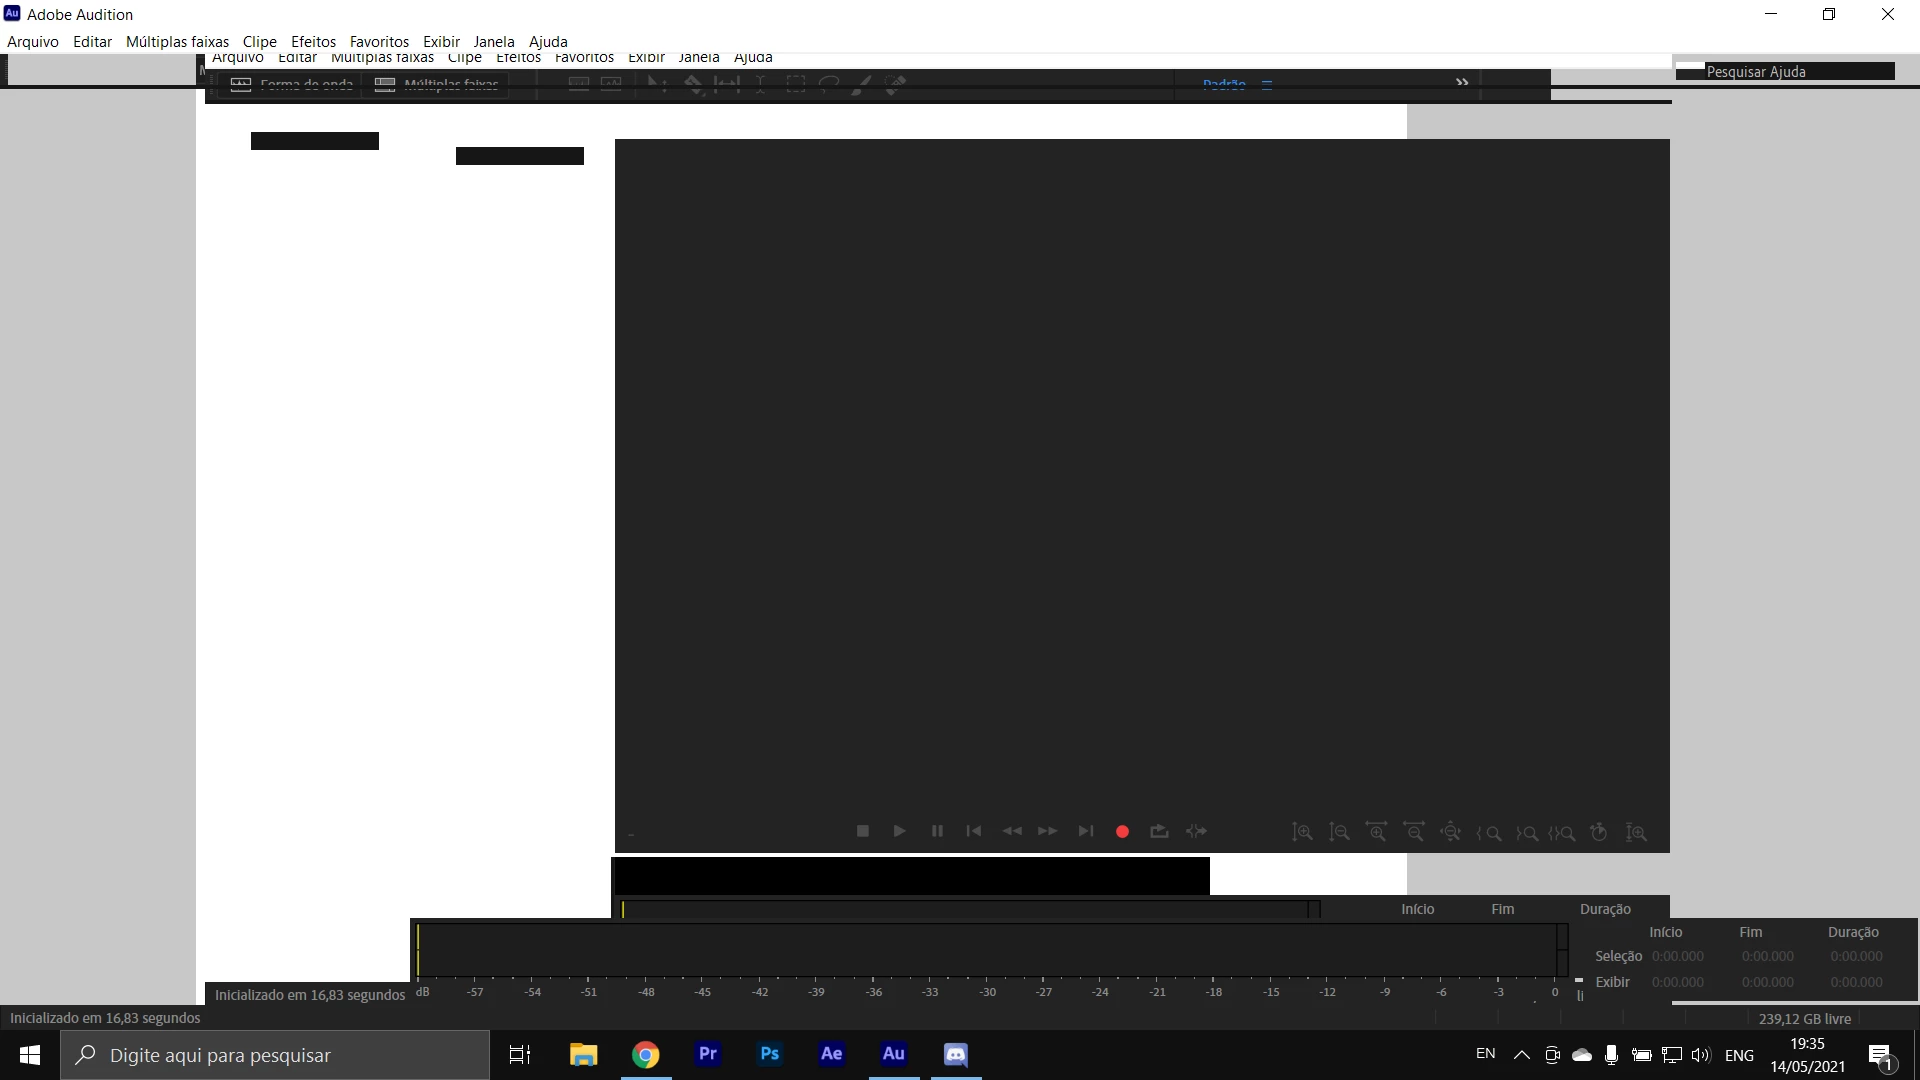1920x1080 pixels.
Task: Click the Fast Forward button
Action: pos(1047,831)
